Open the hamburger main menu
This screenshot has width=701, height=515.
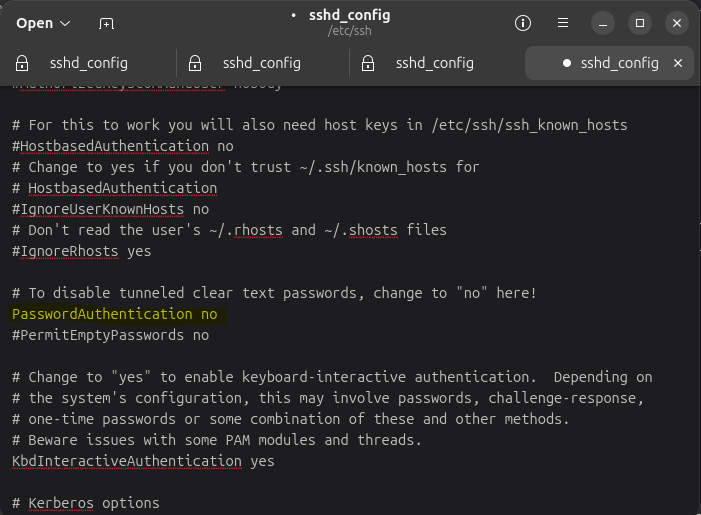563,23
